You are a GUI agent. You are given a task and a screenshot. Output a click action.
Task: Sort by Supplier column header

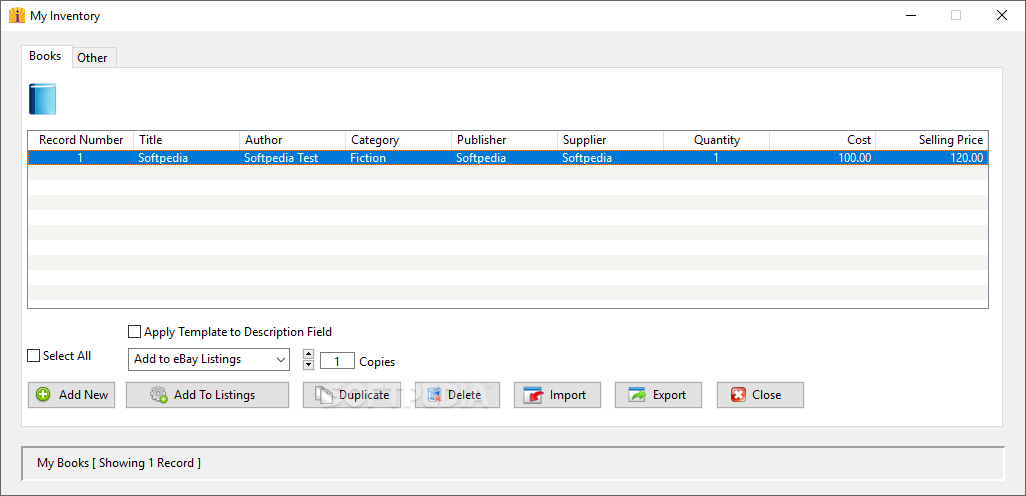pyautogui.click(x=611, y=140)
